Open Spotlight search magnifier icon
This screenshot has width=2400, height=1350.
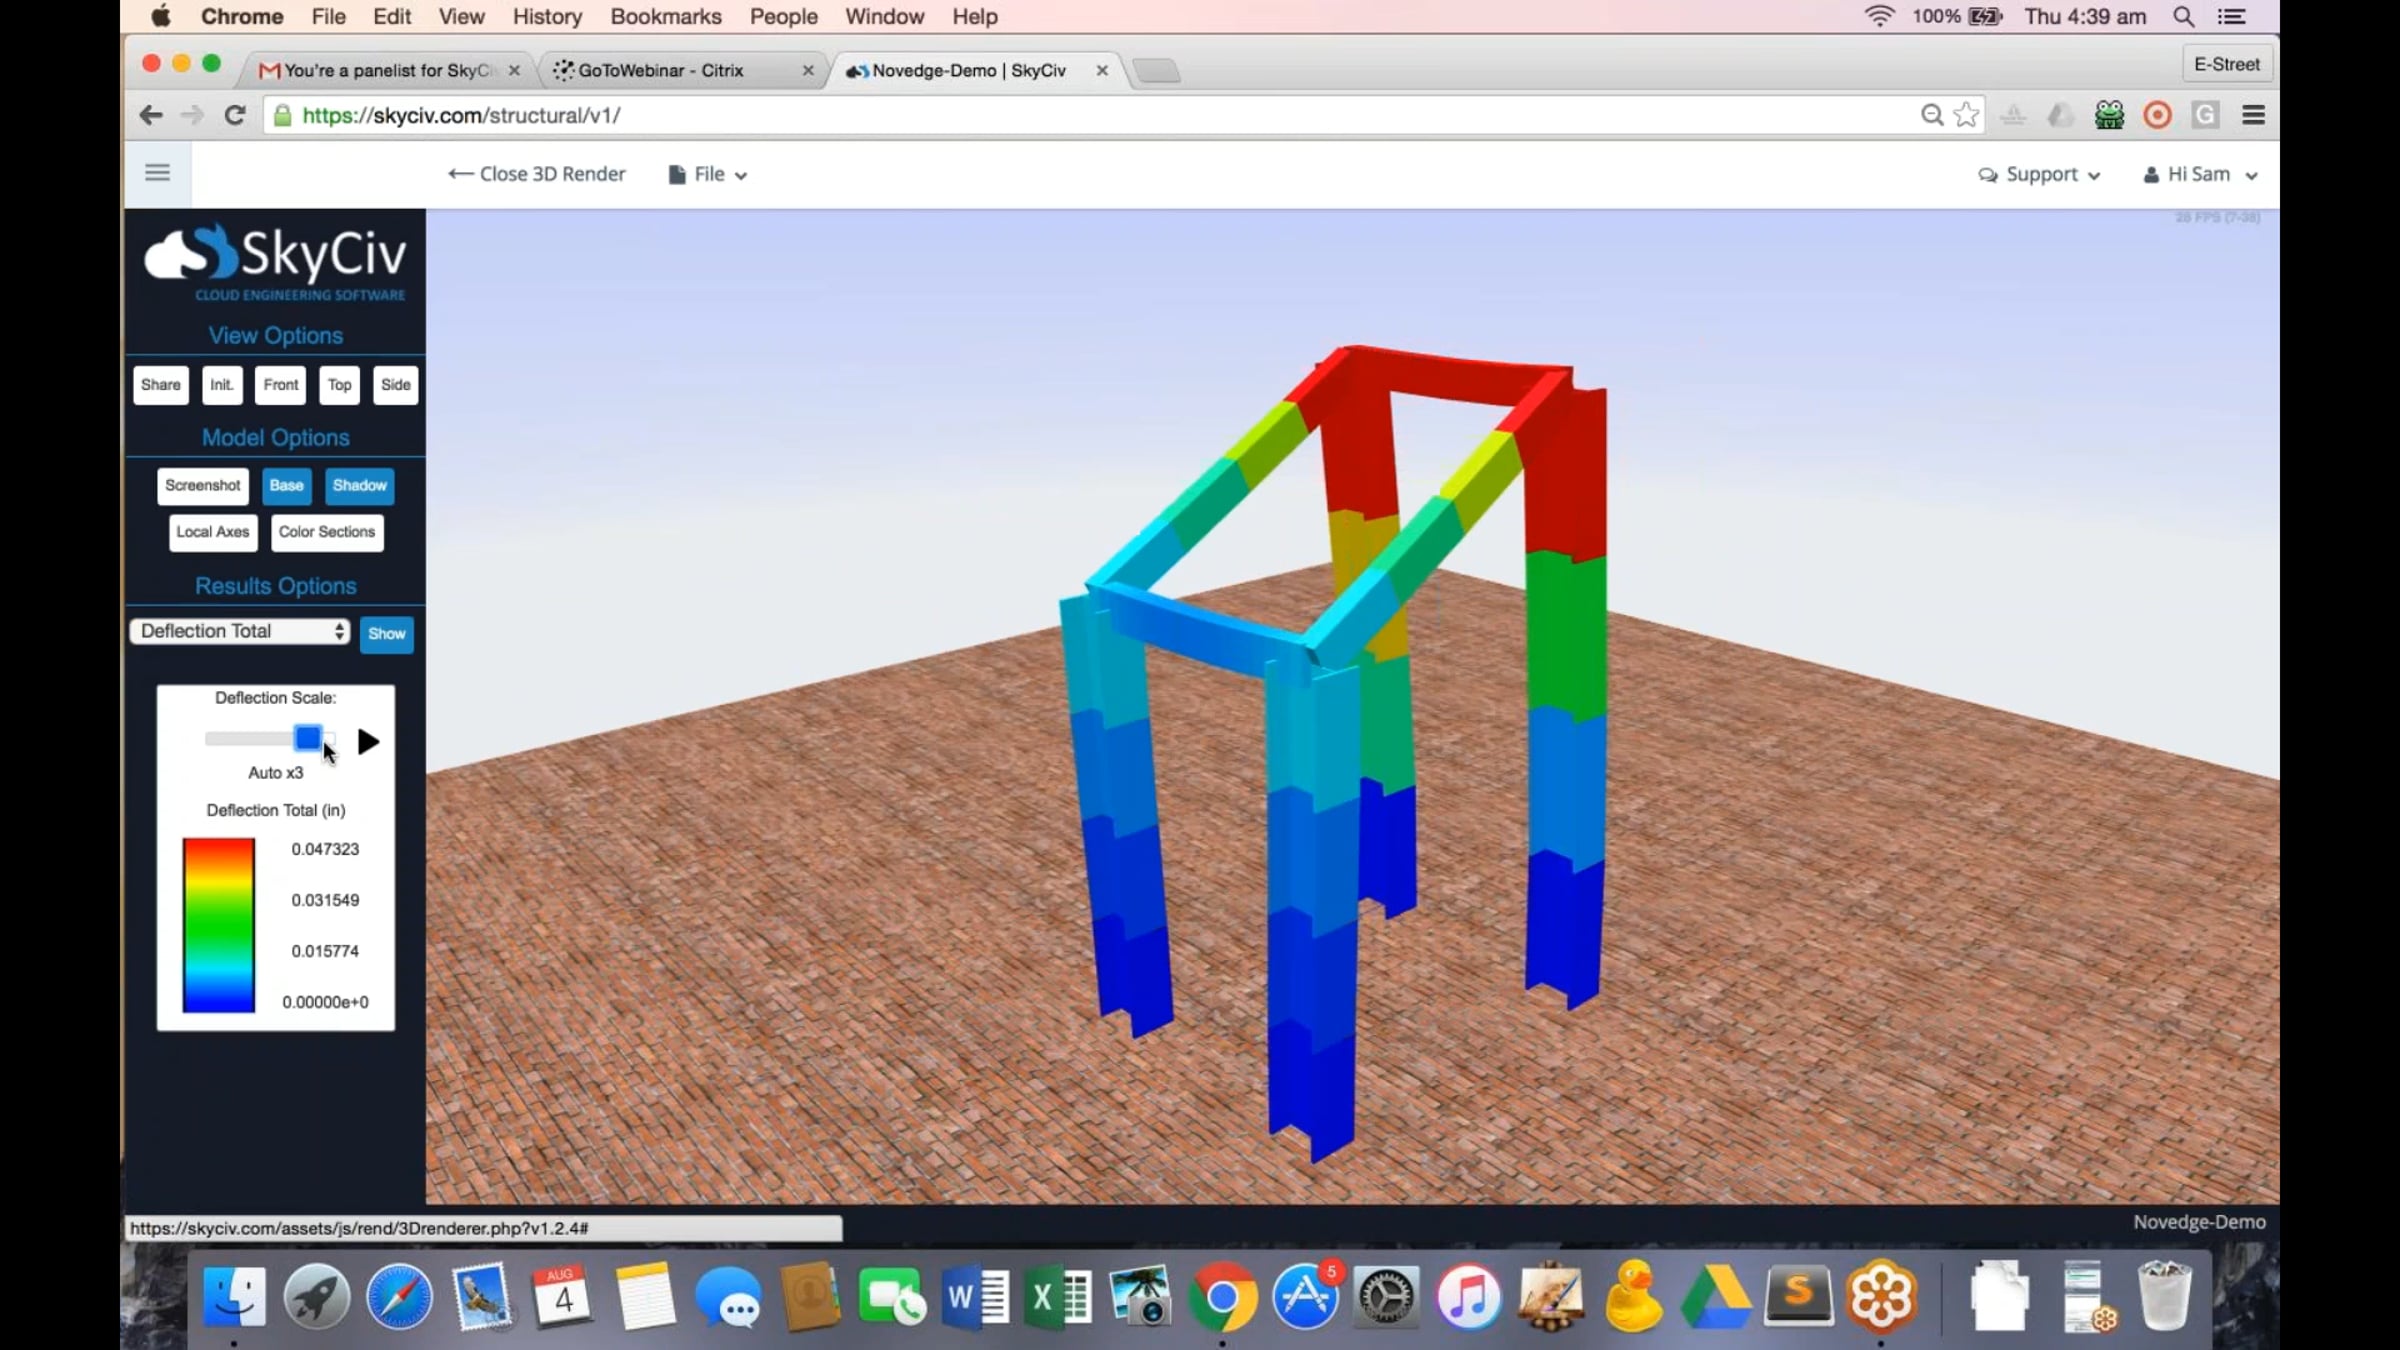2183,17
